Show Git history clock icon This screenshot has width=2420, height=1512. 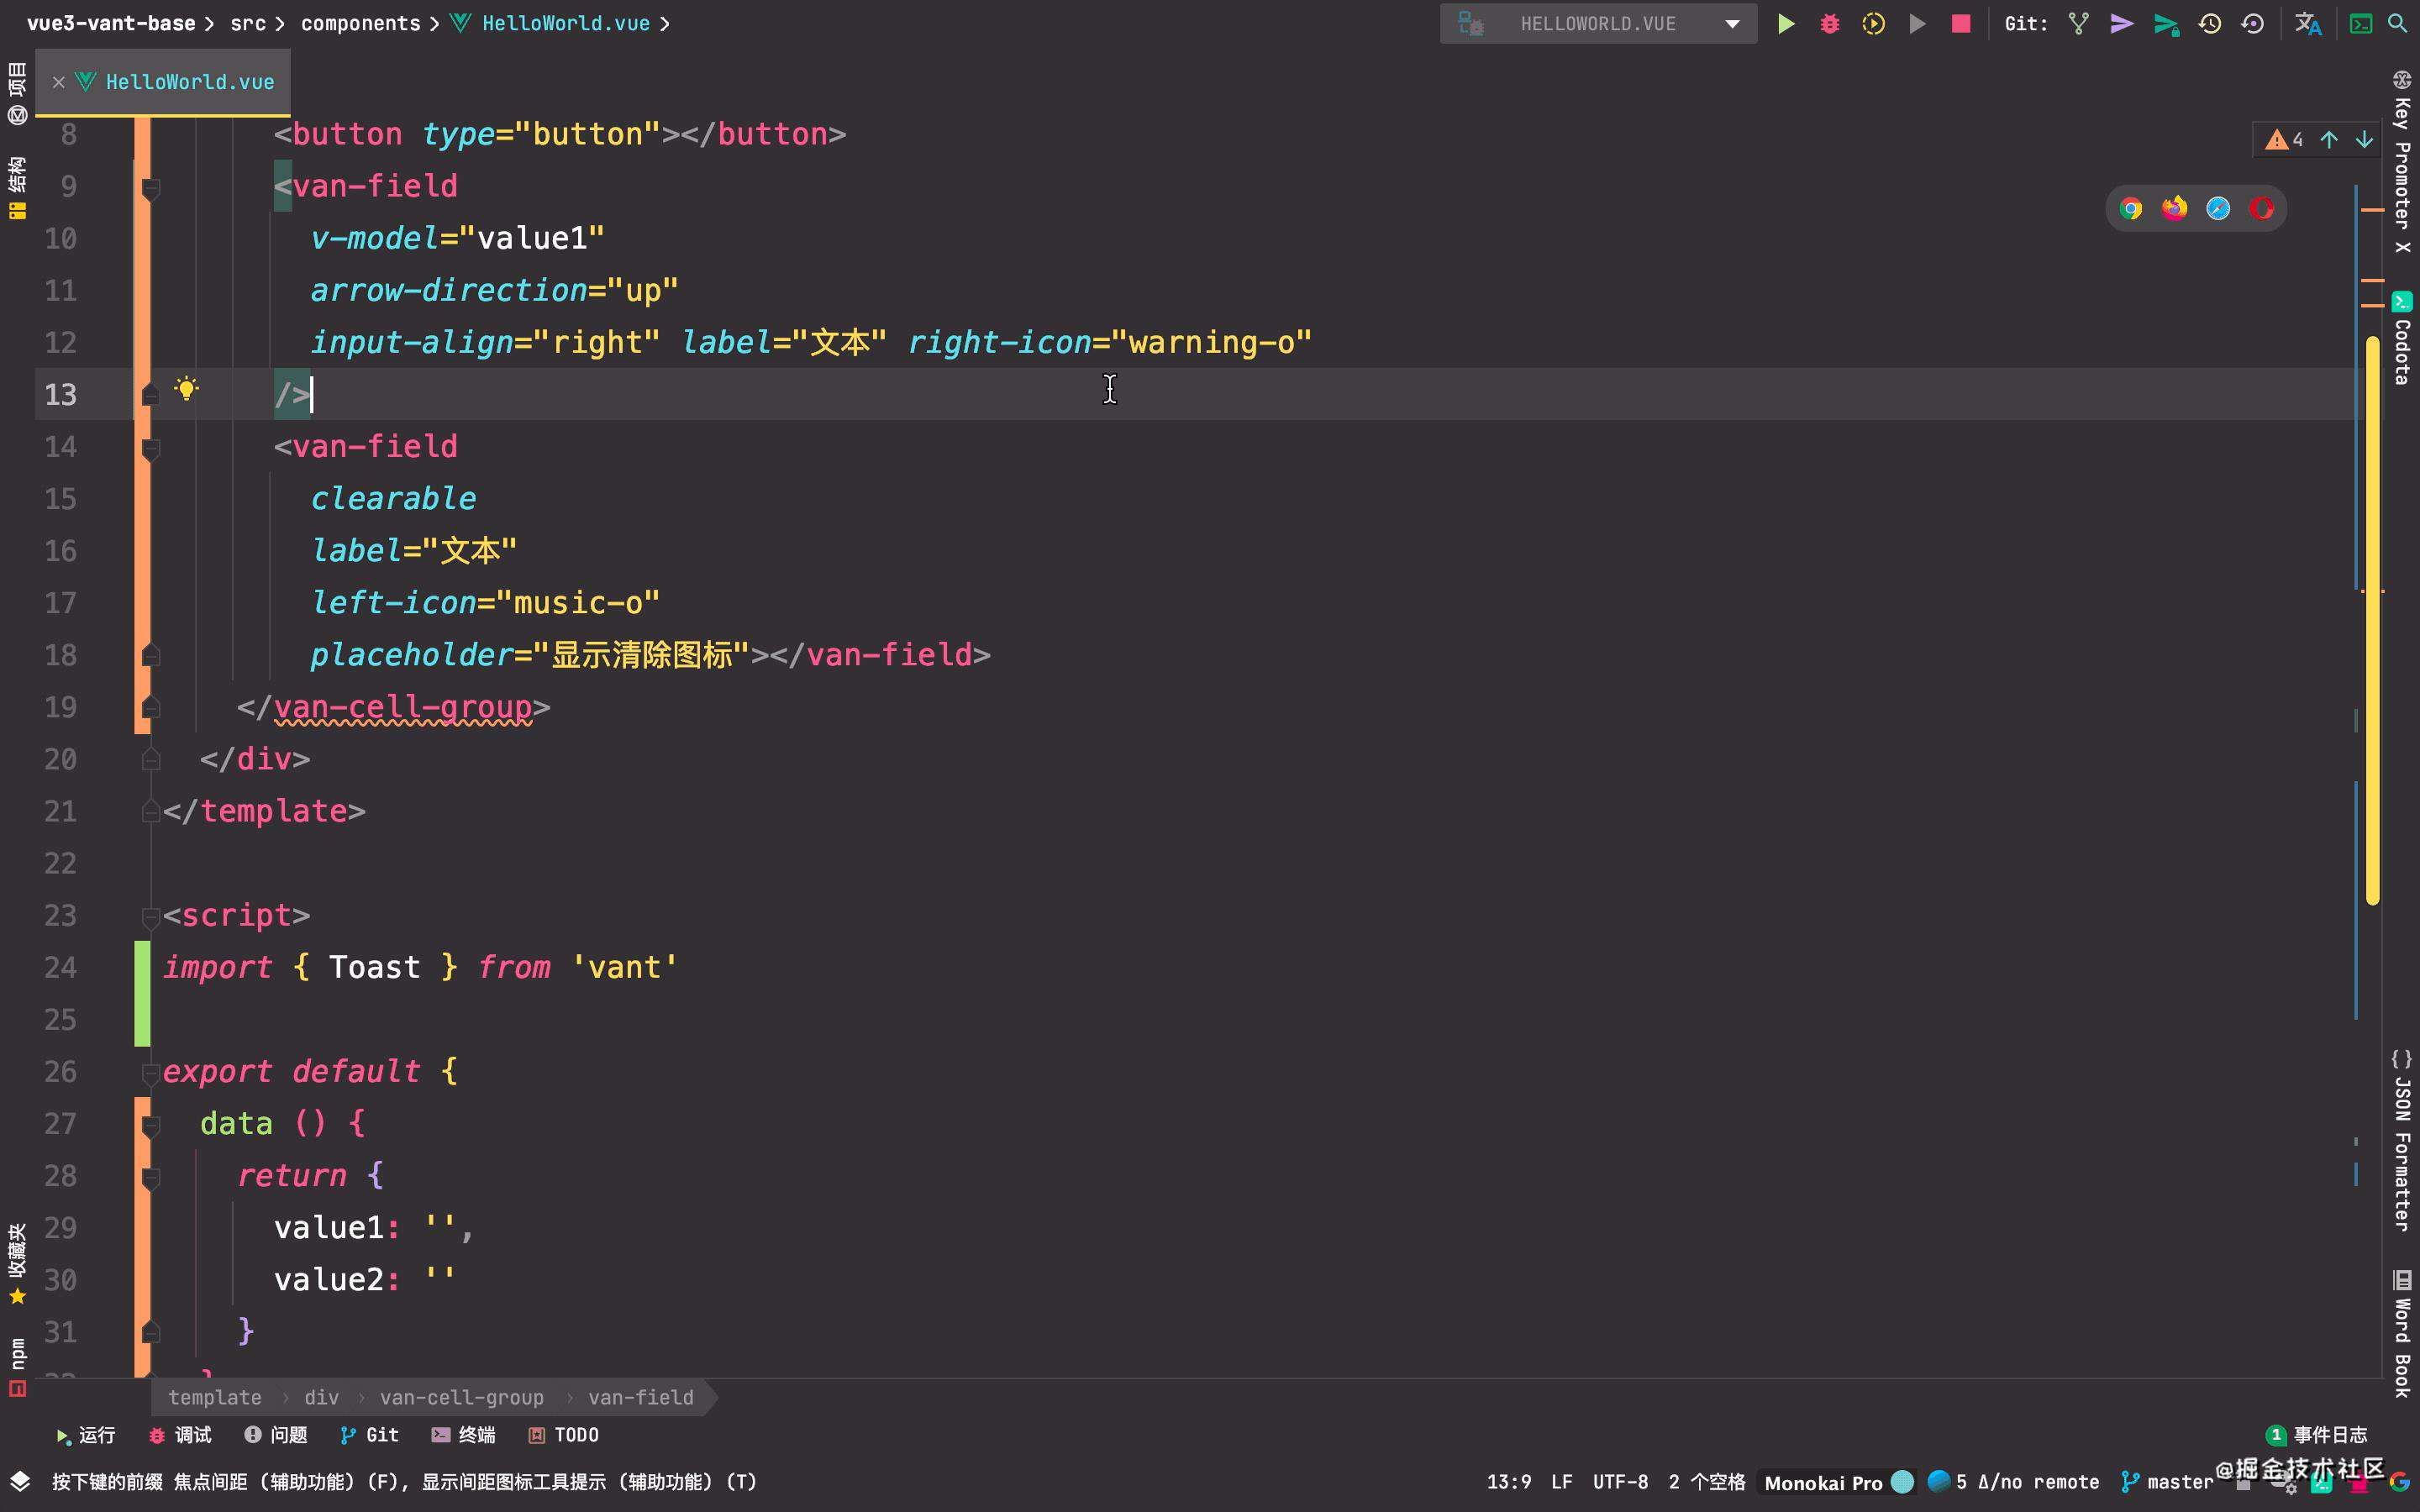pos(2210,23)
